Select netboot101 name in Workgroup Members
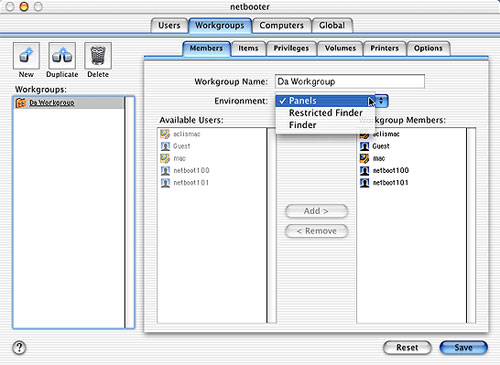 (390, 183)
